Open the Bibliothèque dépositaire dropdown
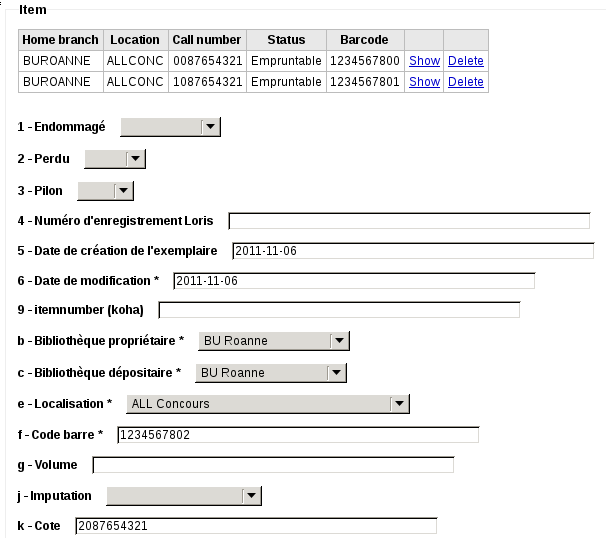The height and width of the screenshot is (538, 606). coord(271,373)
